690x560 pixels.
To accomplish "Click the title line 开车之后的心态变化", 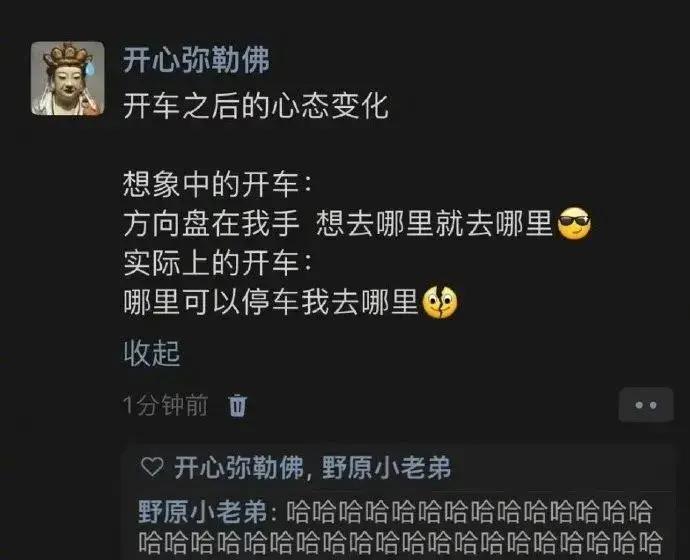I will pyautogui.click(x=256, y=106).
